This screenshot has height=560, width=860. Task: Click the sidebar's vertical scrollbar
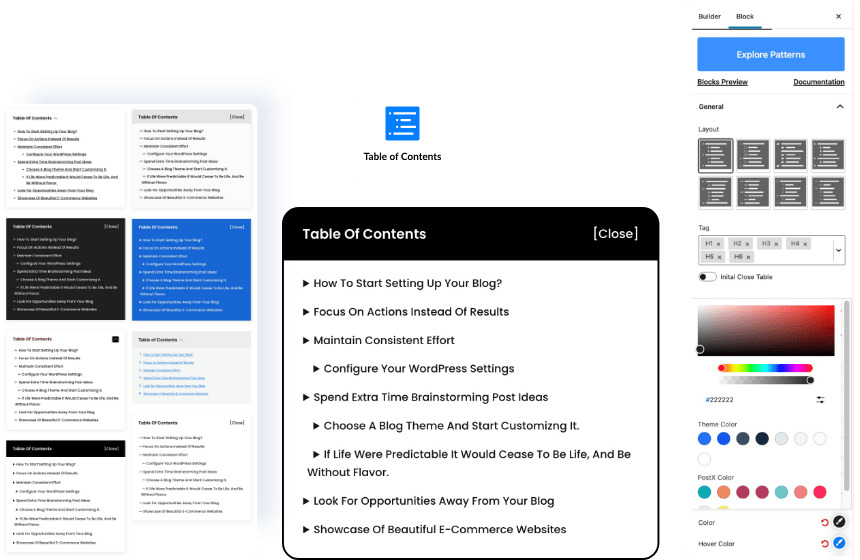point(846,395)
